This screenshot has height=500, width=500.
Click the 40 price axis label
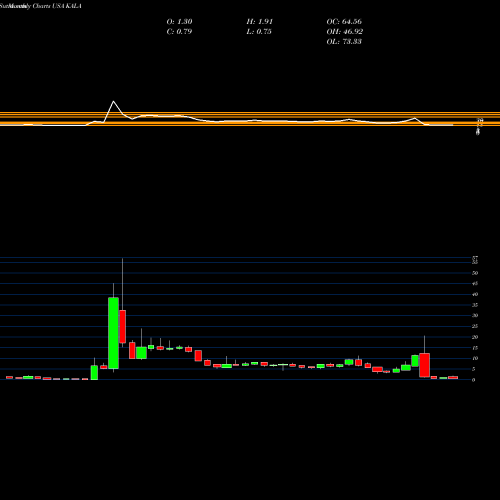475,294
